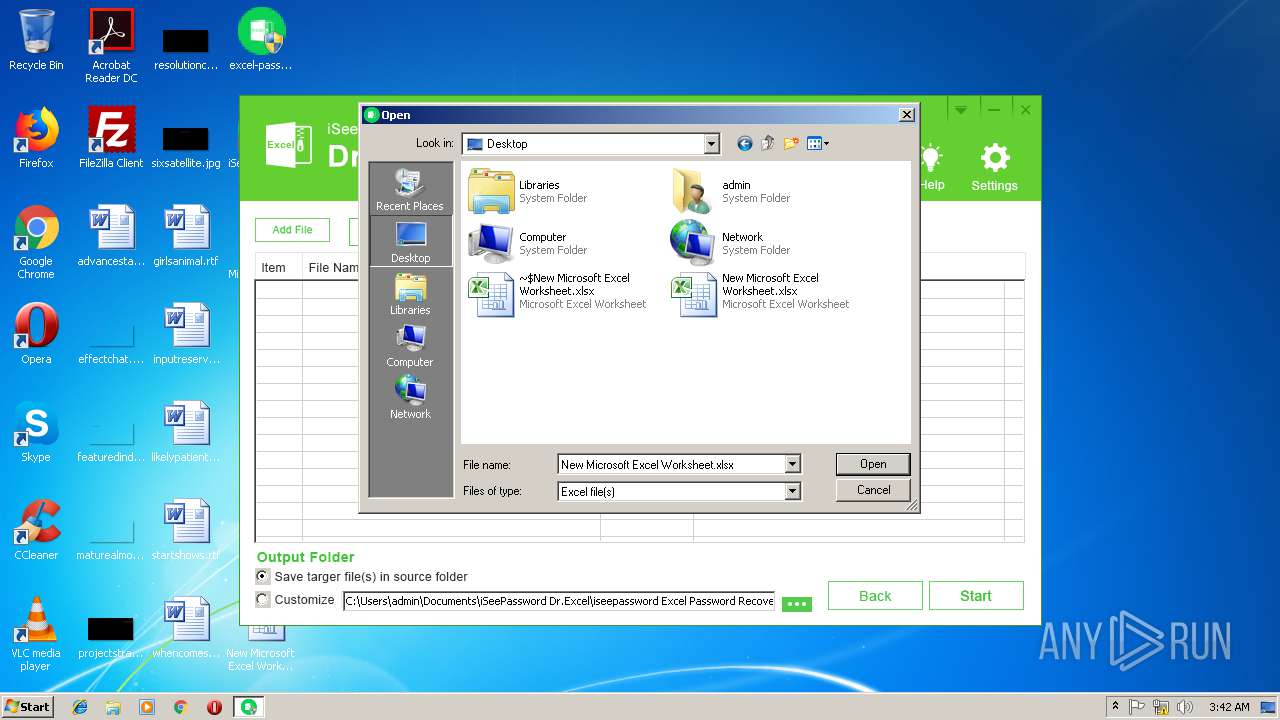Screen dimensions: 1280x720
Task: Select the admin system folder item
Action: (732, 191)
